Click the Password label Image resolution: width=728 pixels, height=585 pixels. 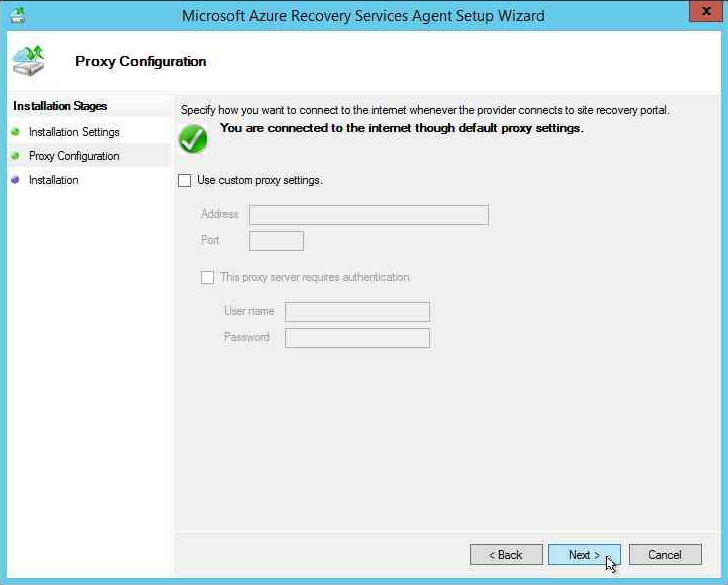(x=247, y=337)
